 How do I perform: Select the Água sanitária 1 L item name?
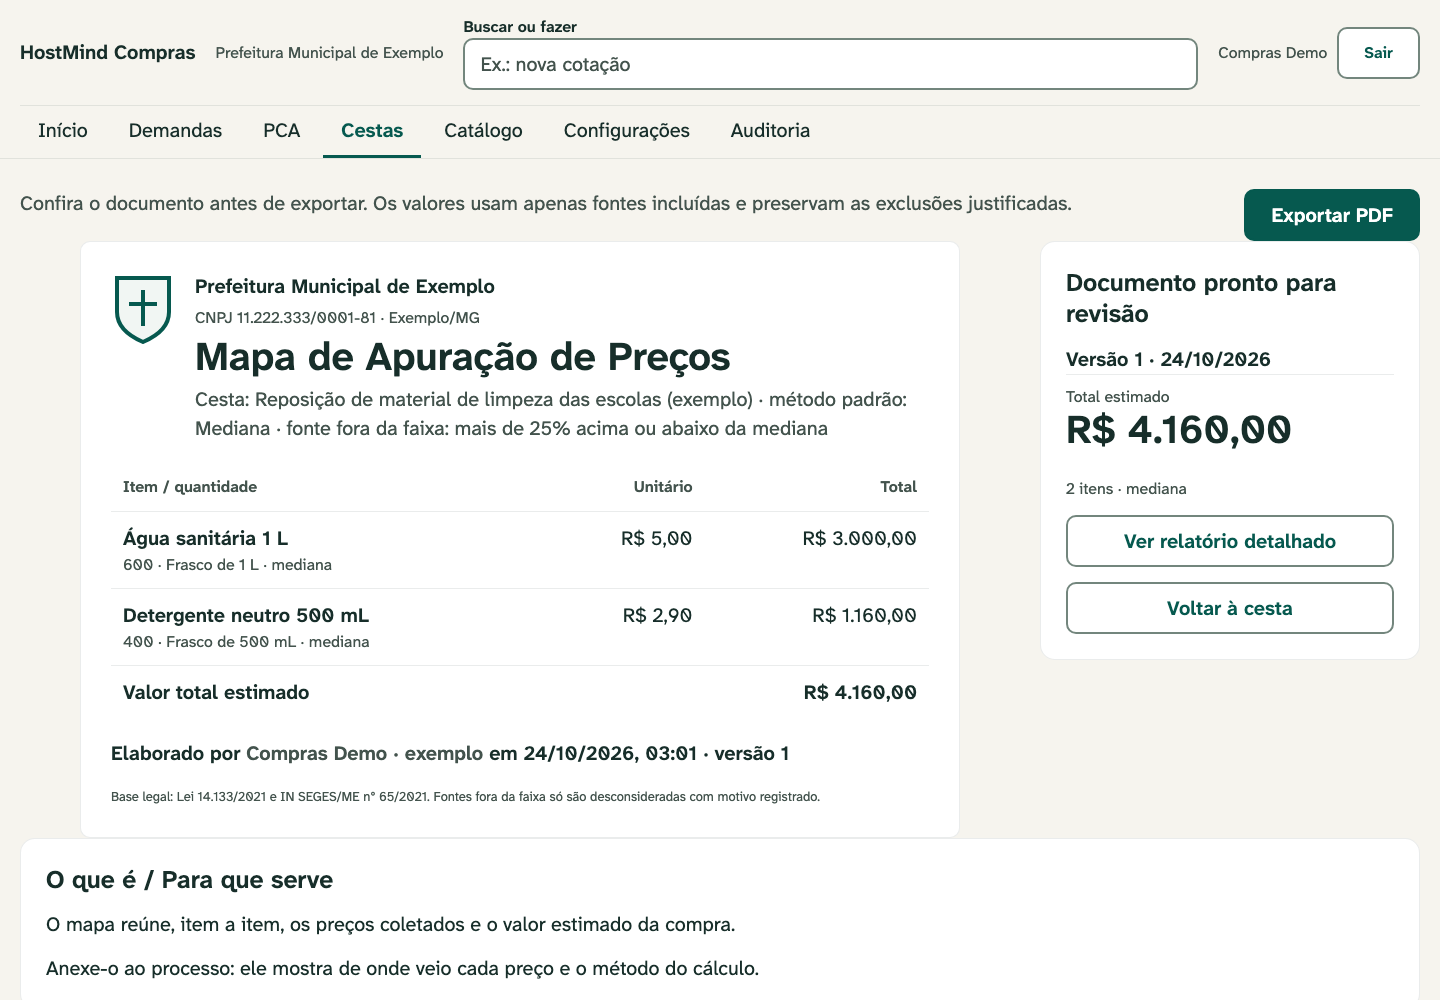coord(206,538)
